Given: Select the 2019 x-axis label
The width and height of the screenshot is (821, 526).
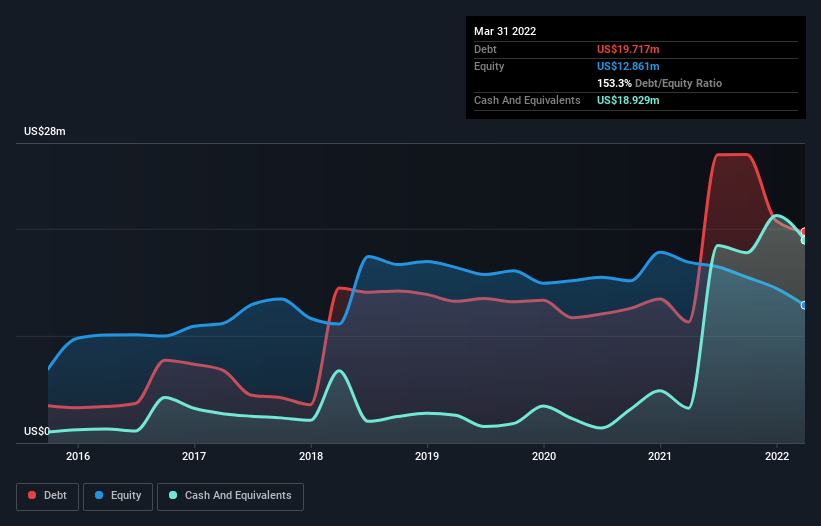Looking at the screenshot, I should pos(427,456).
